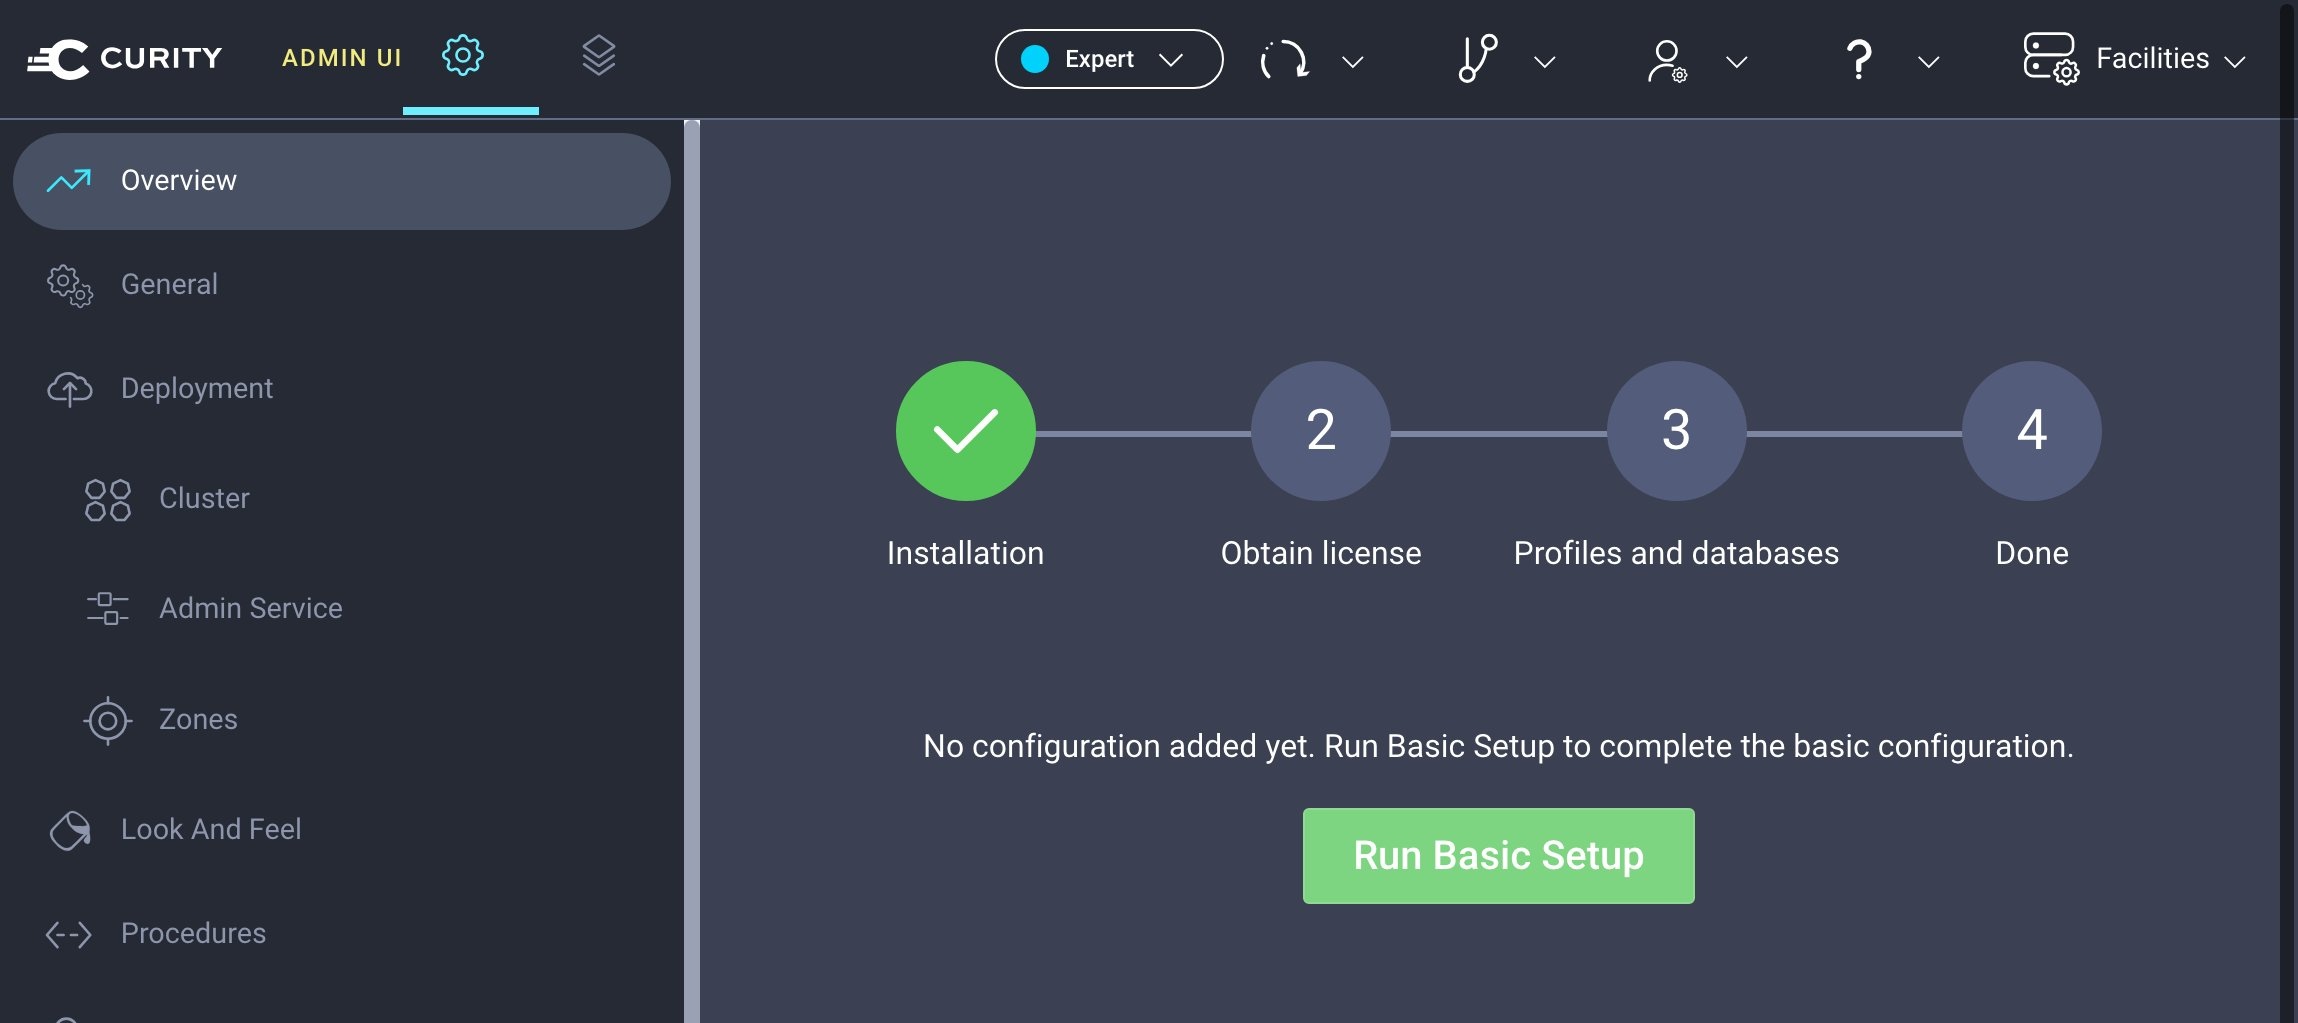Image resolution: width=2298 pixels, height=1023 pixels.
Task: Click step 2 Obtain license circle
Action: (x=1320, y=431)
